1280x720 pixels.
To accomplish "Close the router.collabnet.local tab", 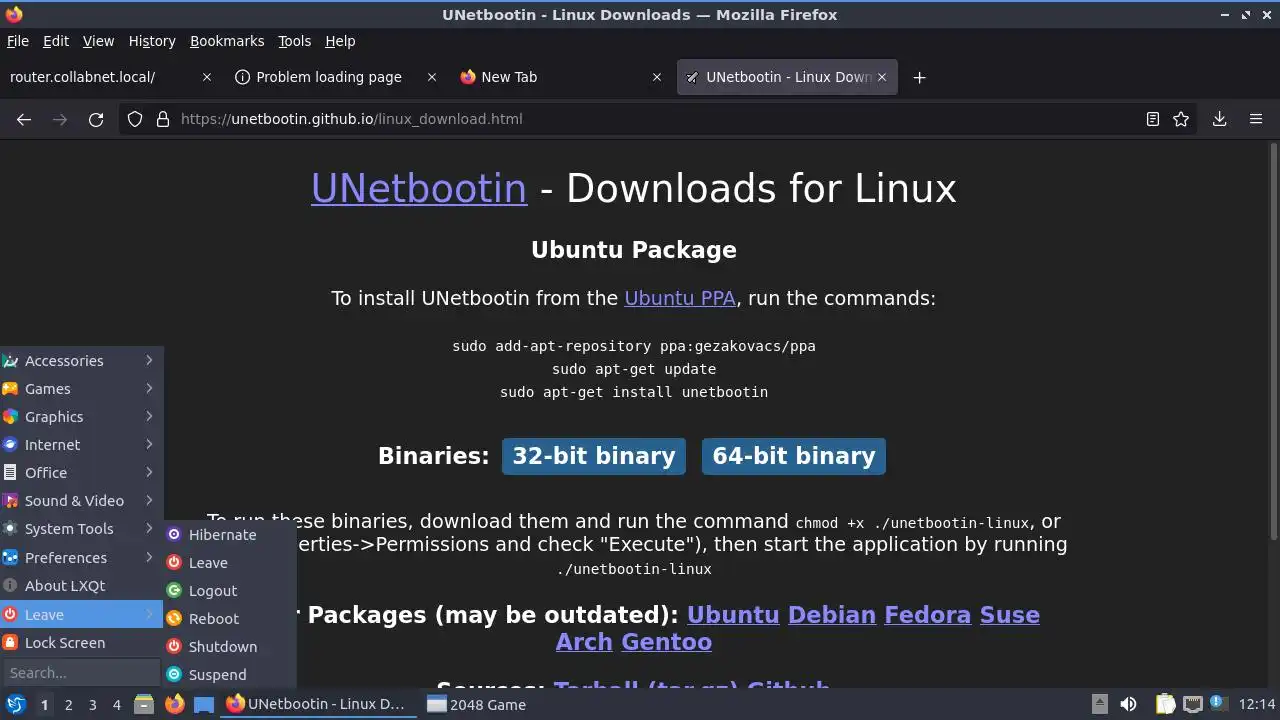I will click(207, 77).
